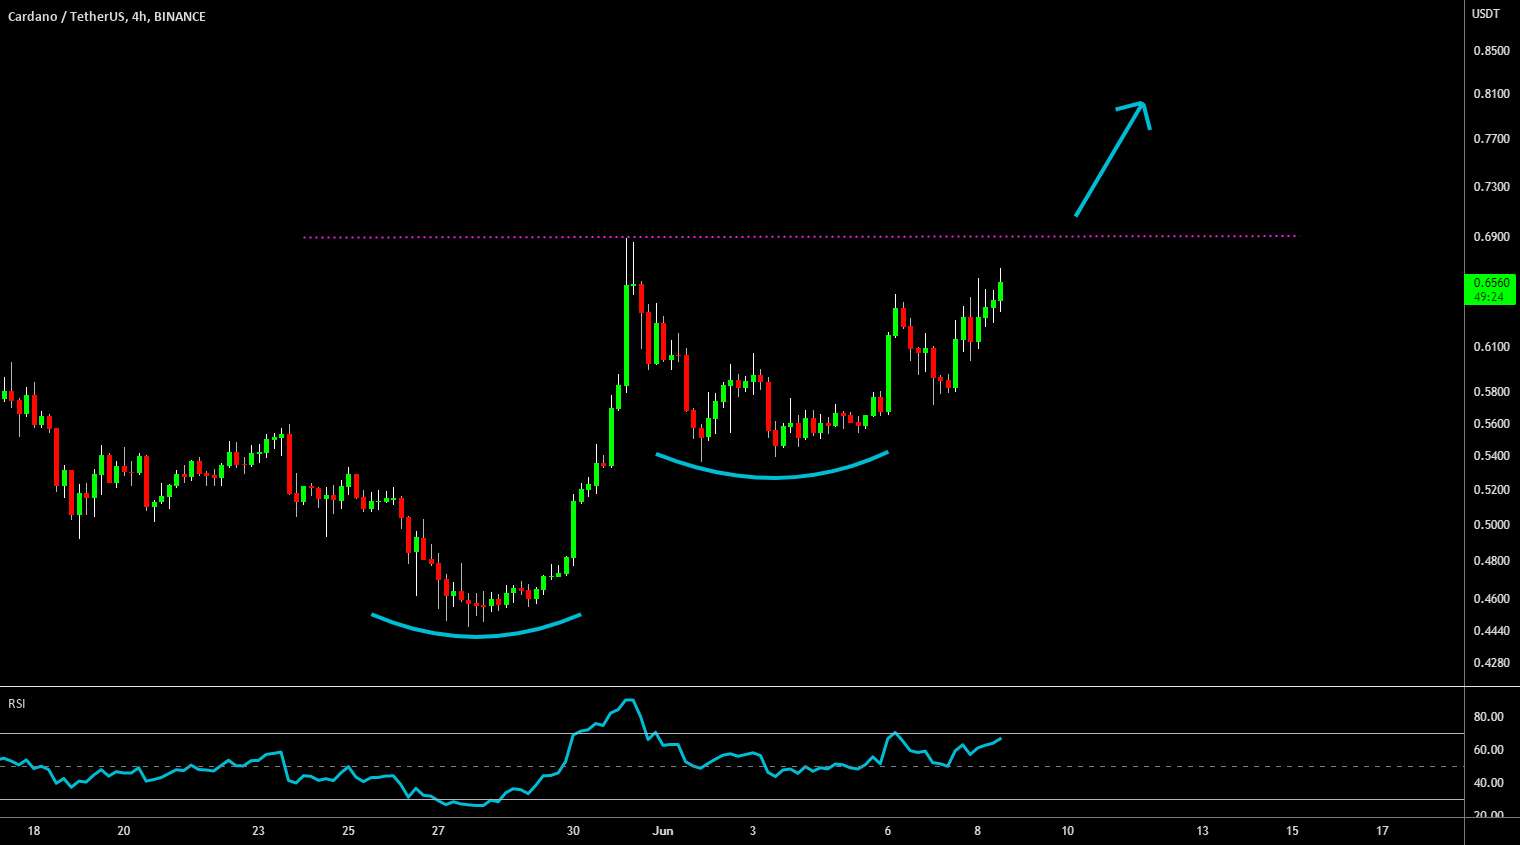Click the RSI indicator label
The height and width of the screenshot is (845, 1520).
point(17,704)
